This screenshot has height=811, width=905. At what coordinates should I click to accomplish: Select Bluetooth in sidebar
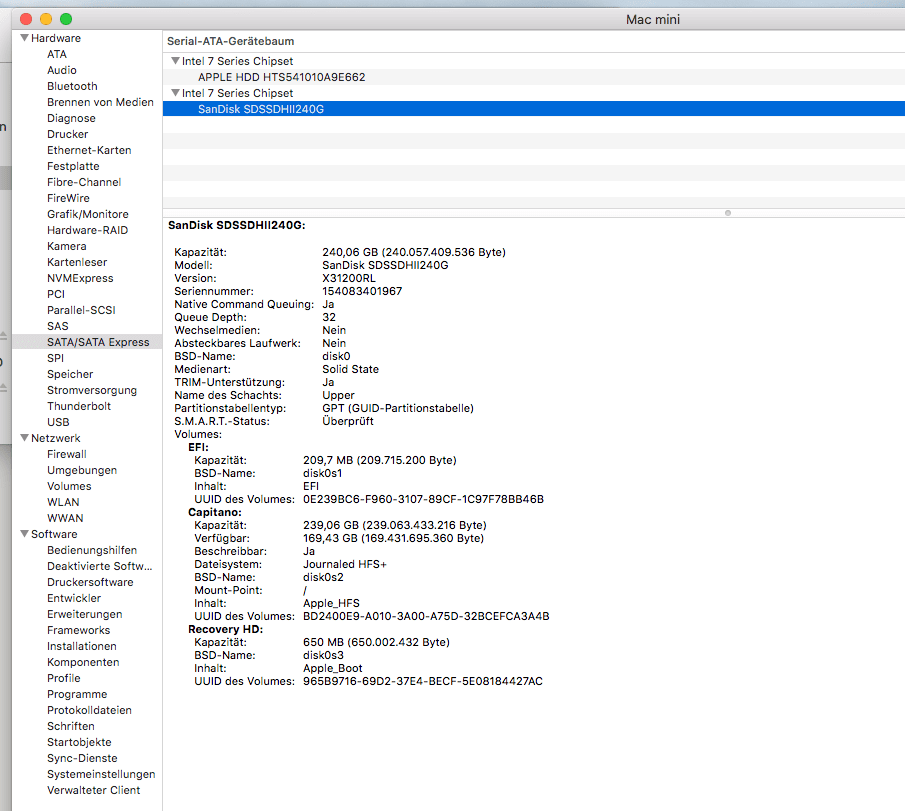coord(72,86)
